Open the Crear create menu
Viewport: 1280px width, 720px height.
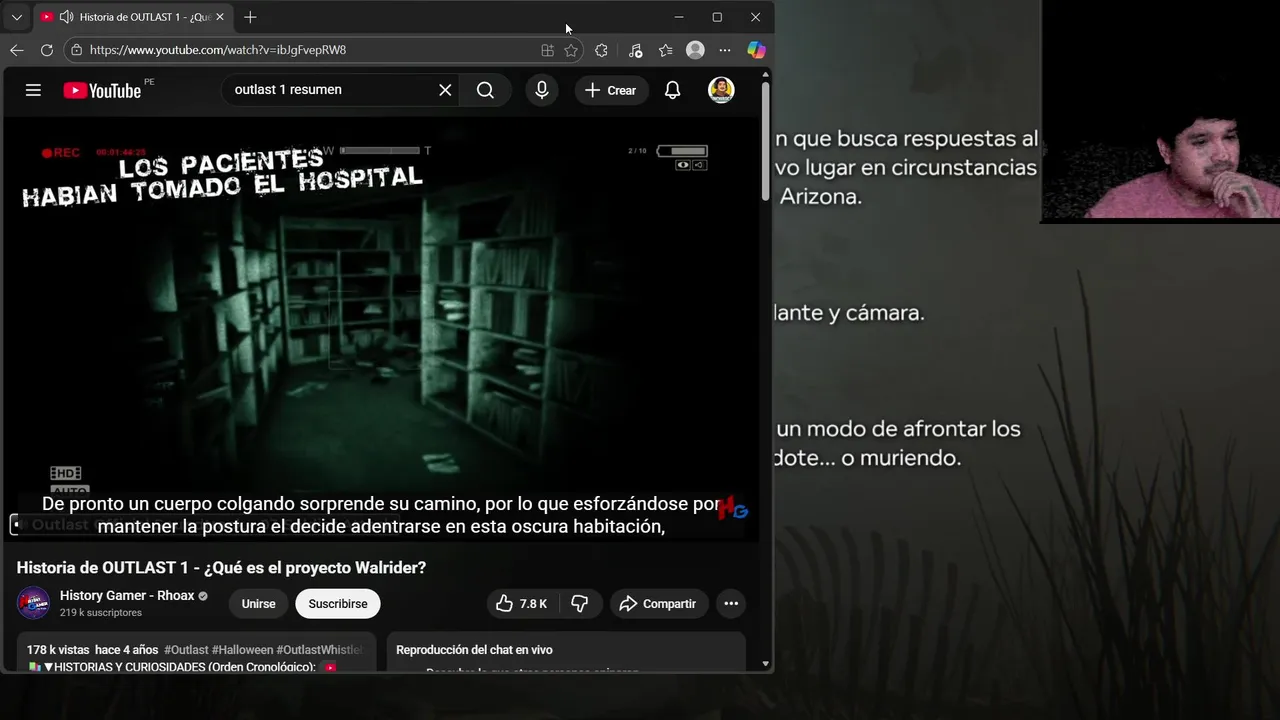click(x=611, y=90)
